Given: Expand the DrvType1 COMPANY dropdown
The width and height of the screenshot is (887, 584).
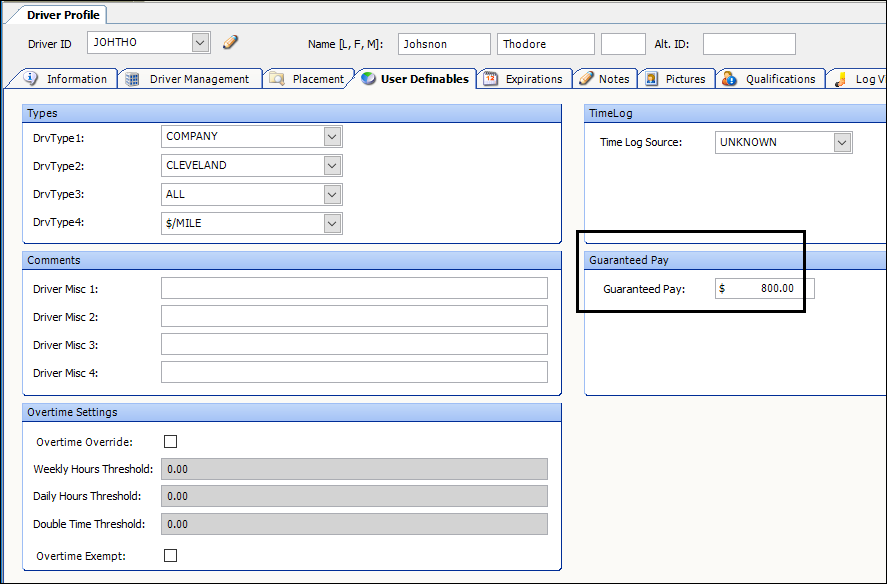Looking at the screenshot, I should click(x=332, y=136).
